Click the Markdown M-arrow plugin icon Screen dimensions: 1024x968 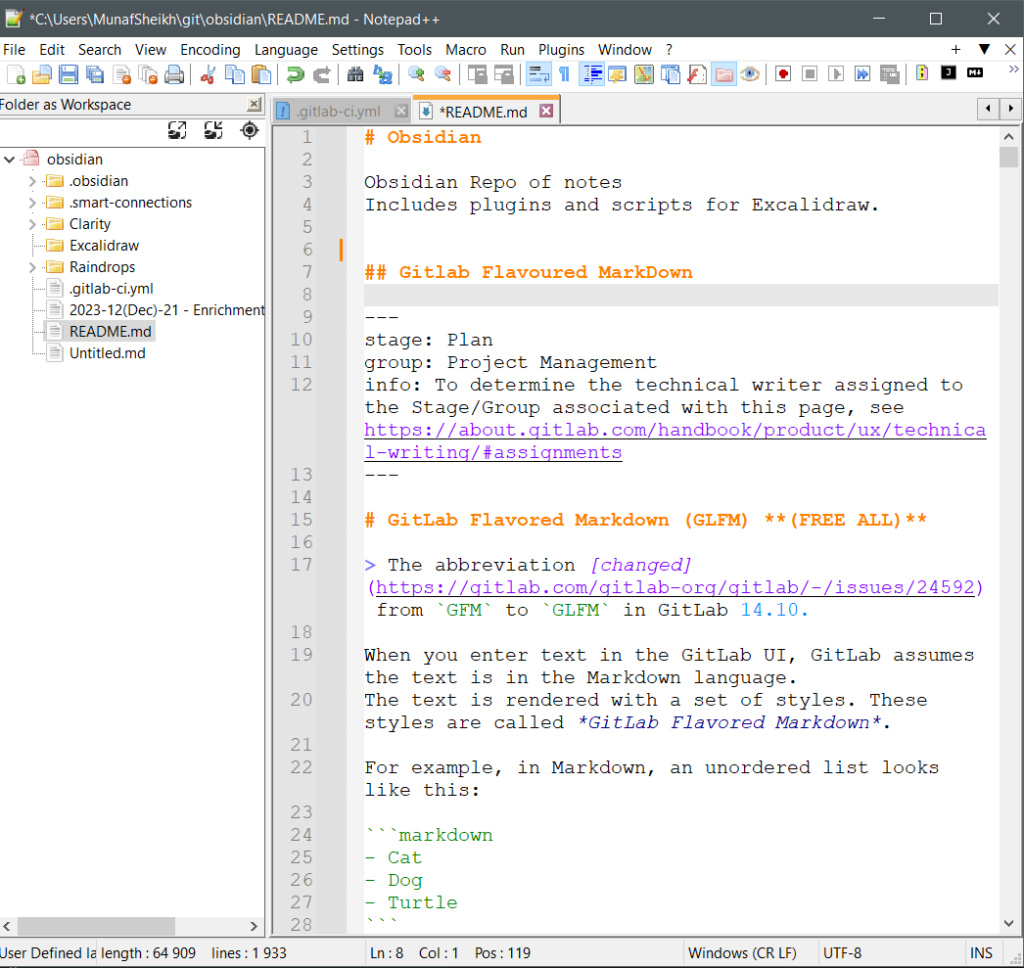click(975, 73)
